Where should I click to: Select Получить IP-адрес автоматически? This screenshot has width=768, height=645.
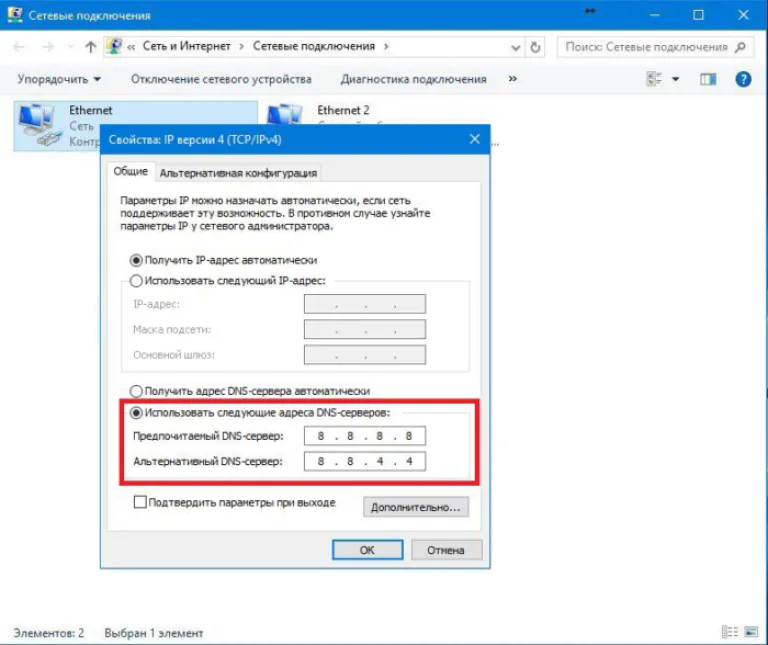point(224,260)
